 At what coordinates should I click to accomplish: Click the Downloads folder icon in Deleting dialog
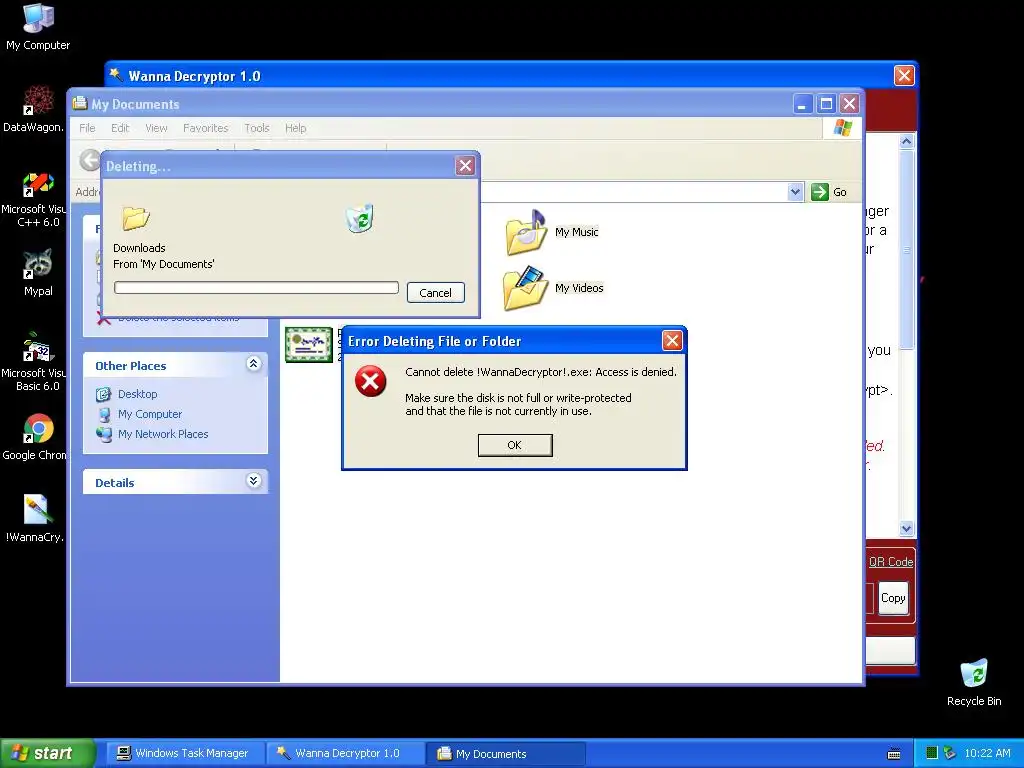tap(136, 218)
